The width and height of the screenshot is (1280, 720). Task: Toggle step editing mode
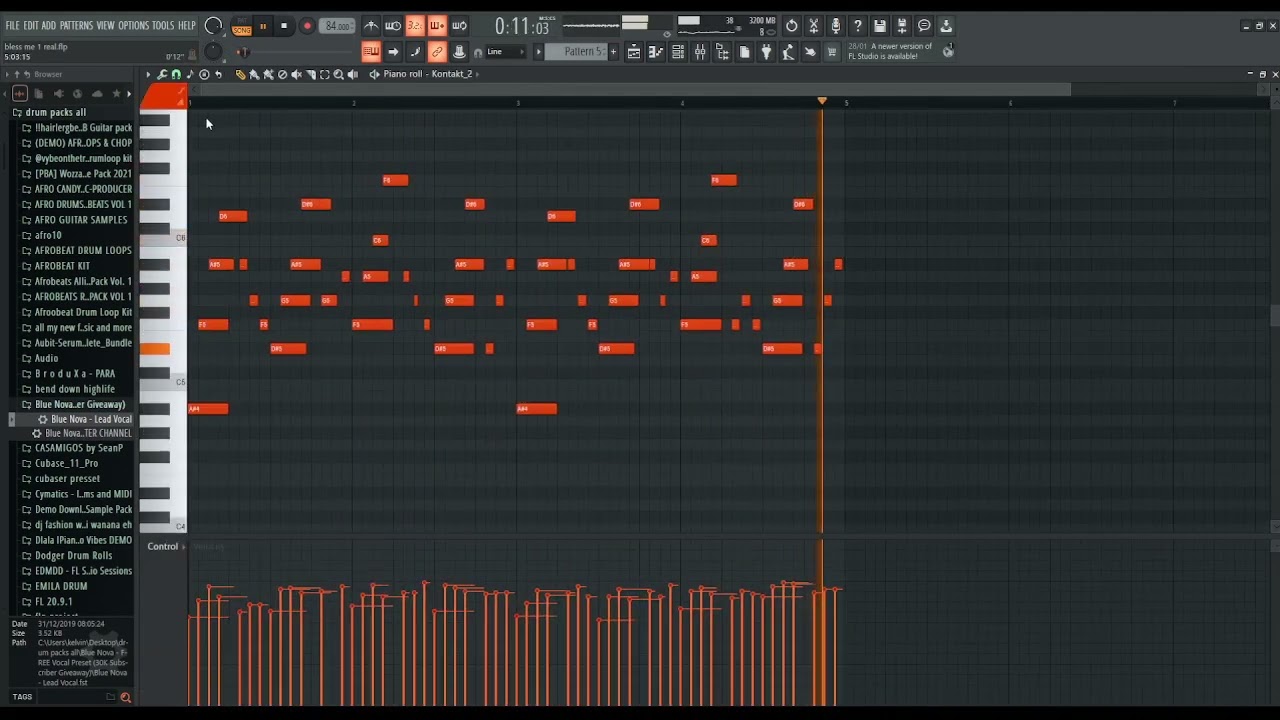click(415, 51)
